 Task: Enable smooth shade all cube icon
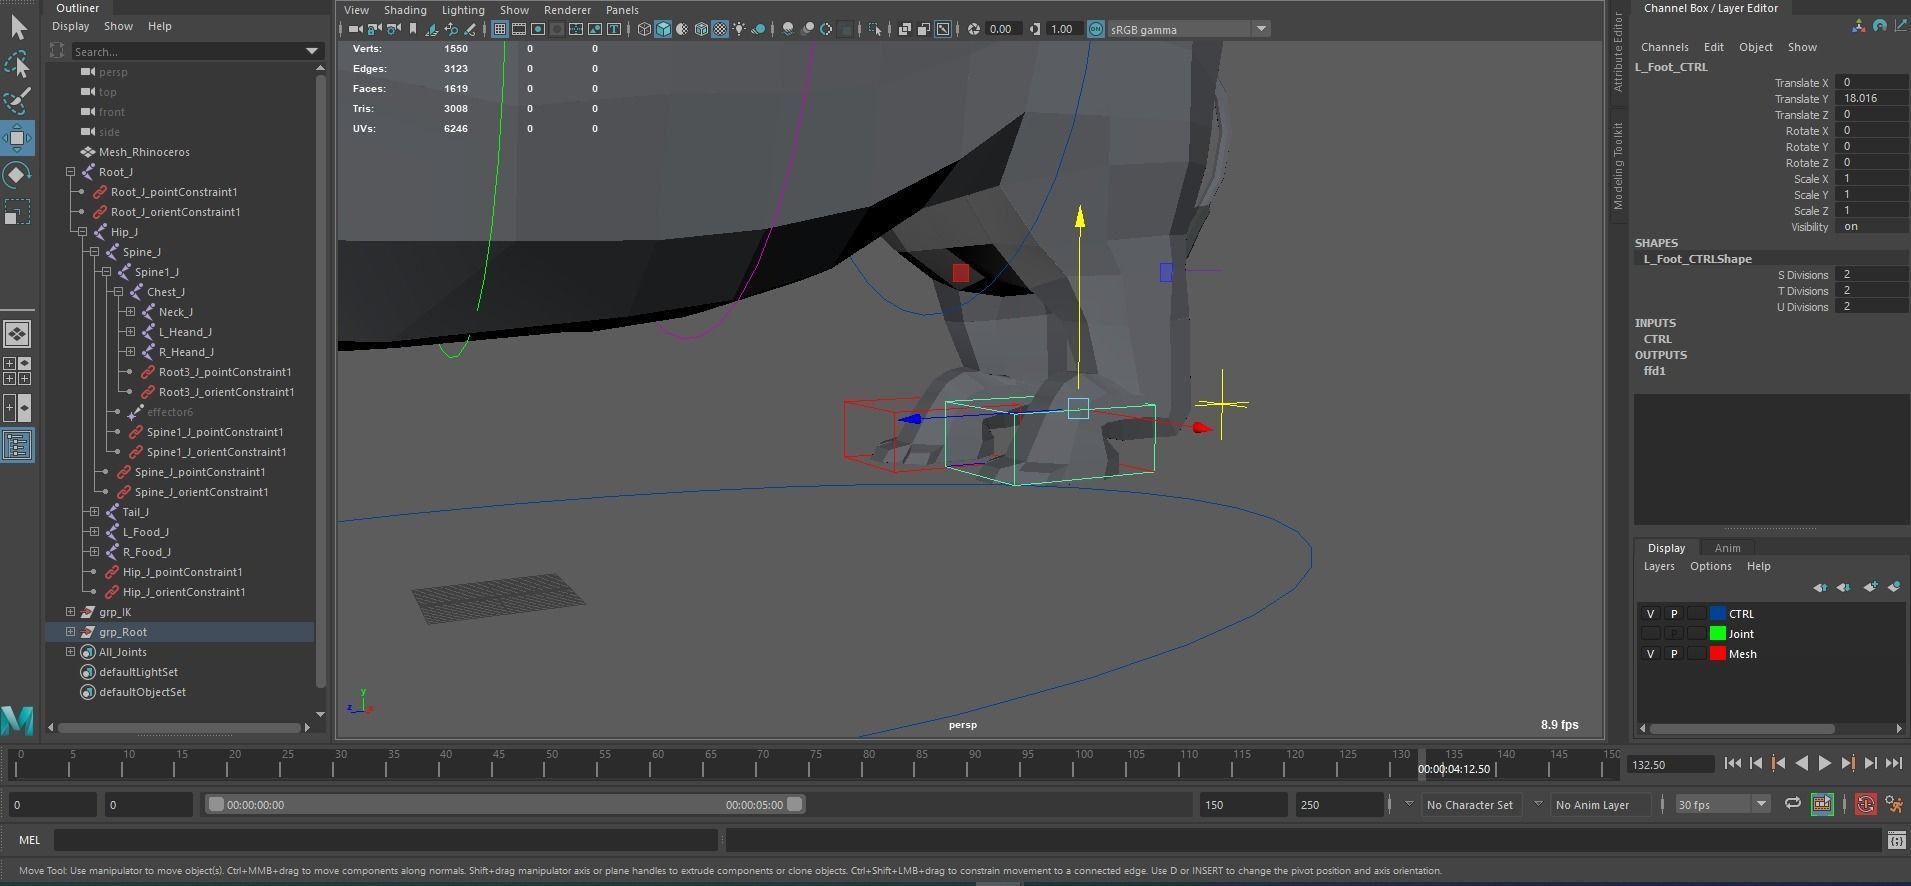pyautogui.click(x=663, y=29)
